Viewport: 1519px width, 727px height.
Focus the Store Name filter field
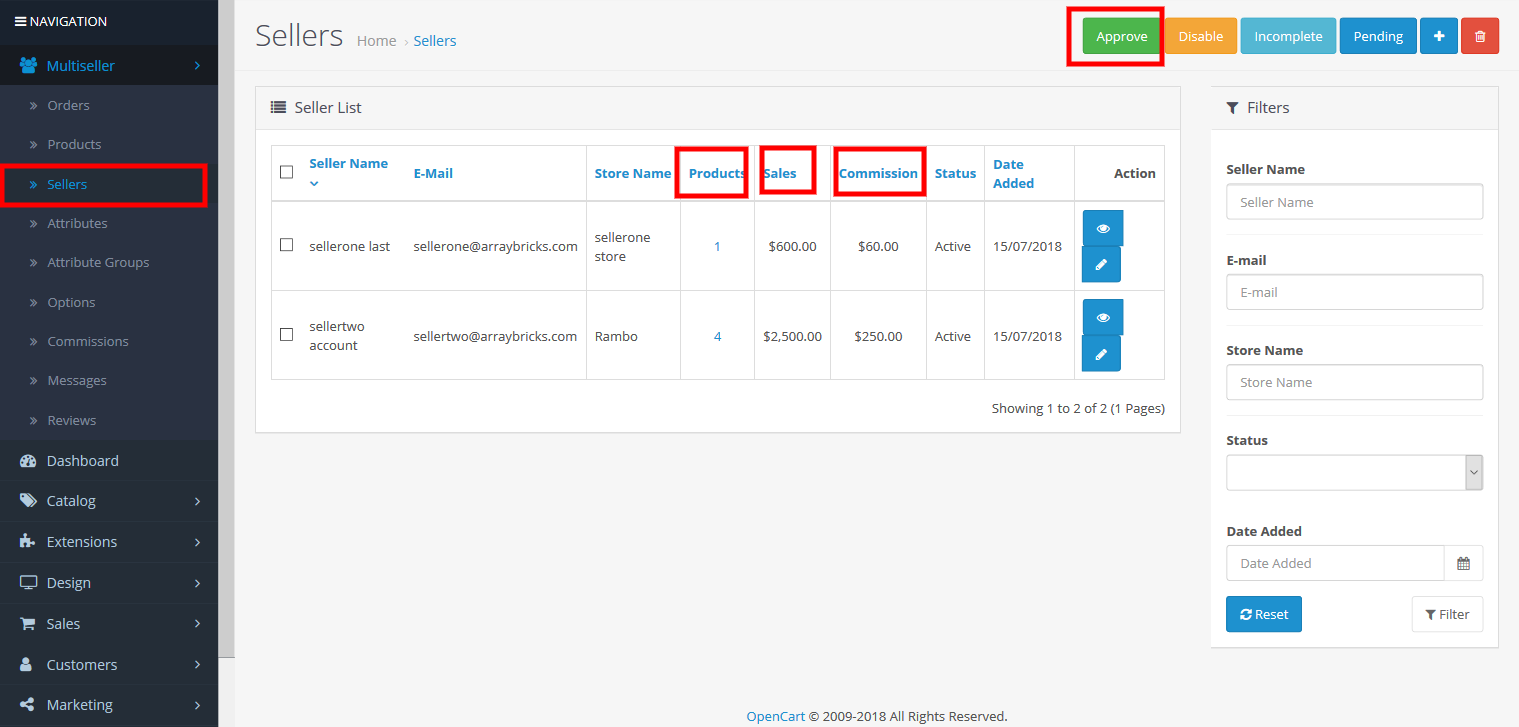click(x=1355, y=382)
